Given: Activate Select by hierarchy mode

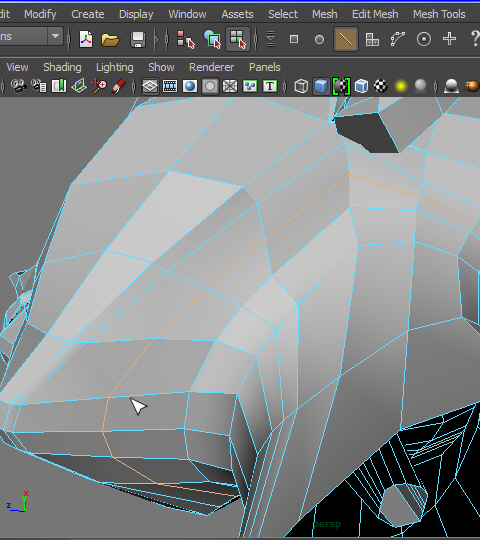Looking at the screenshot, I should 186,39.
